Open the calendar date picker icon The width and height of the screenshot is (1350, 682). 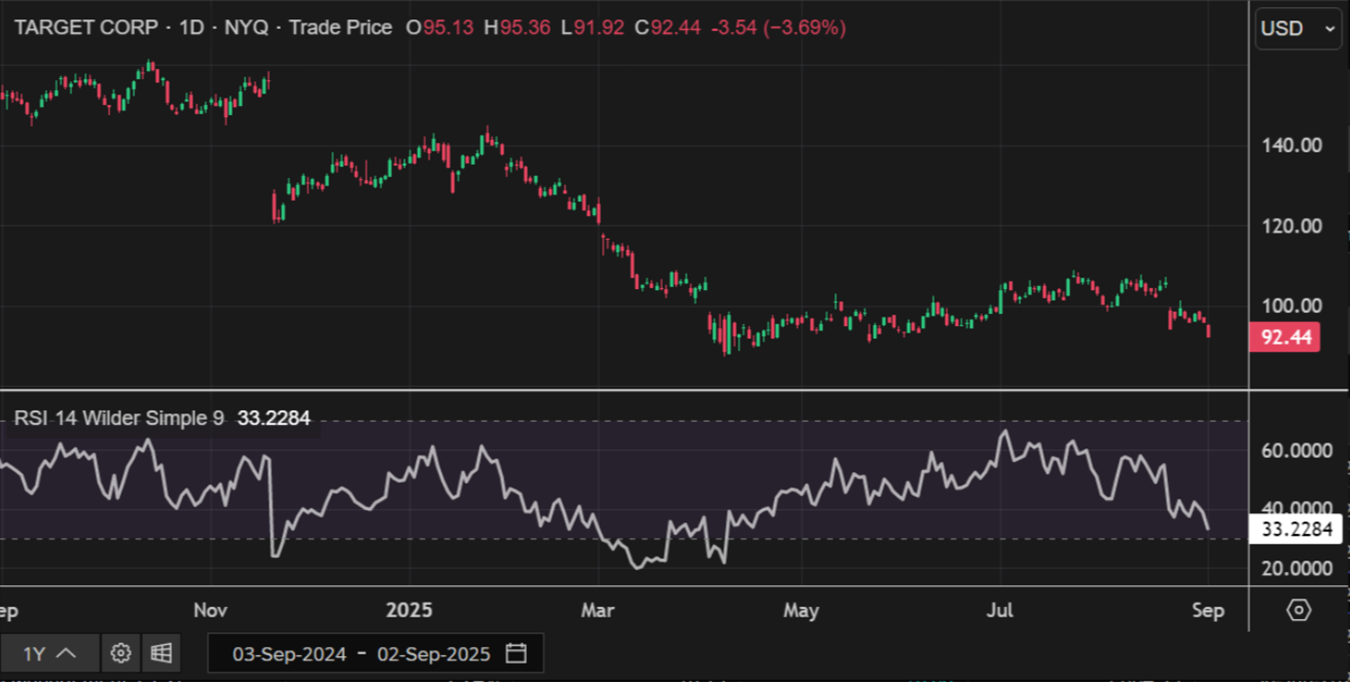pyautogui.click(x=516, y=654)
